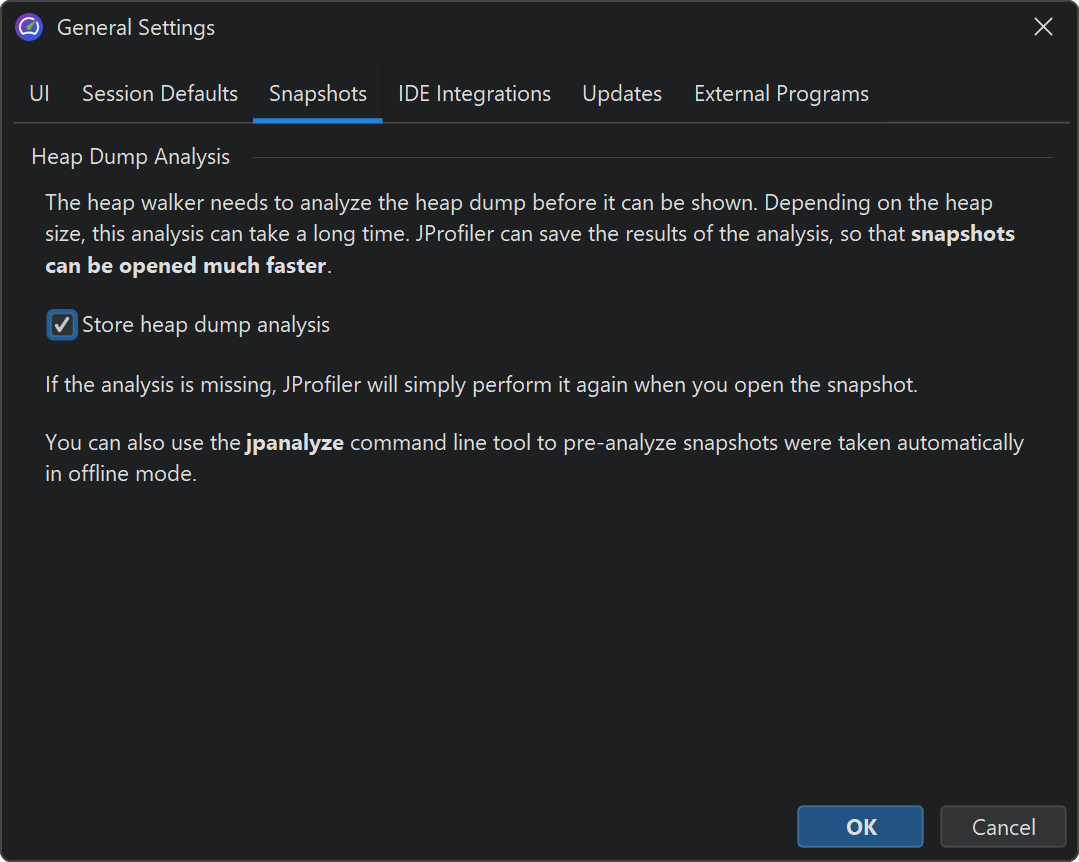The height and width of the screenshot is (862, 1079).
Task: Click the separator line beside Heap Dump Analysis
Action: pos(650,157)
